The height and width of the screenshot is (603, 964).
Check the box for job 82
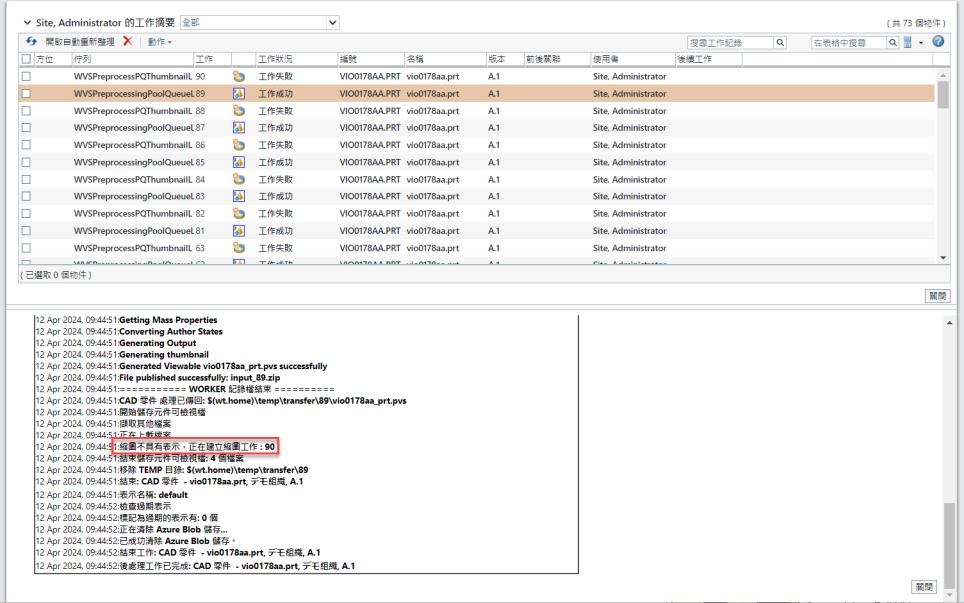point(26,213)
